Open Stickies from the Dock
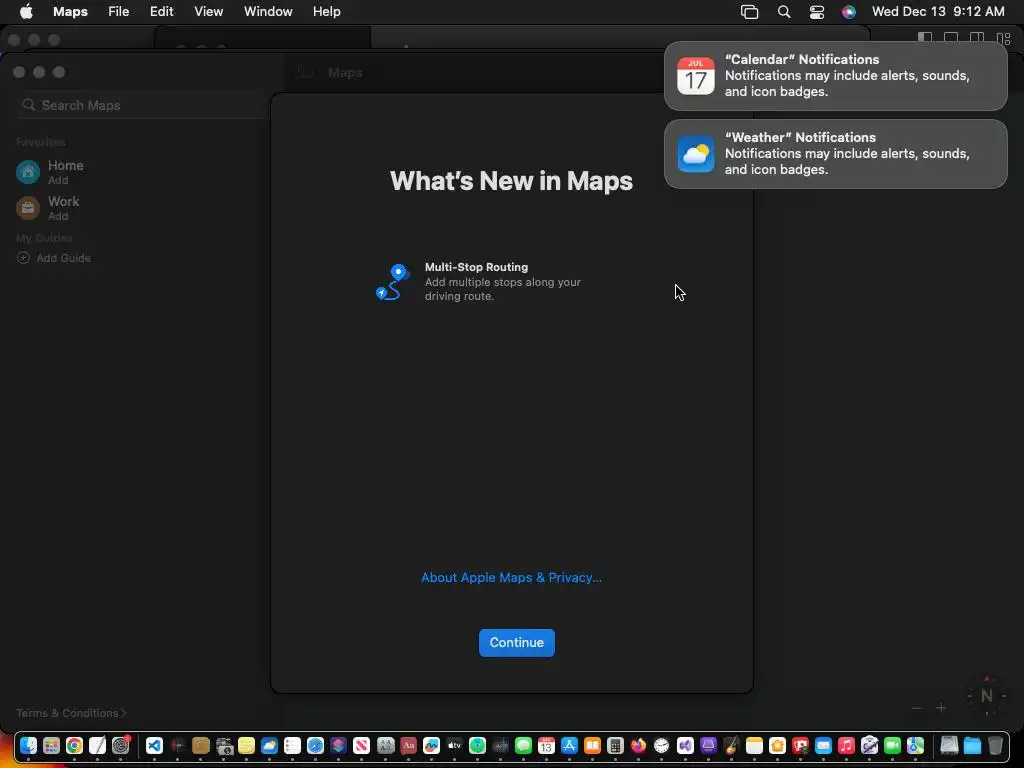Screen dimensions: 1024x768 (246, 745)
